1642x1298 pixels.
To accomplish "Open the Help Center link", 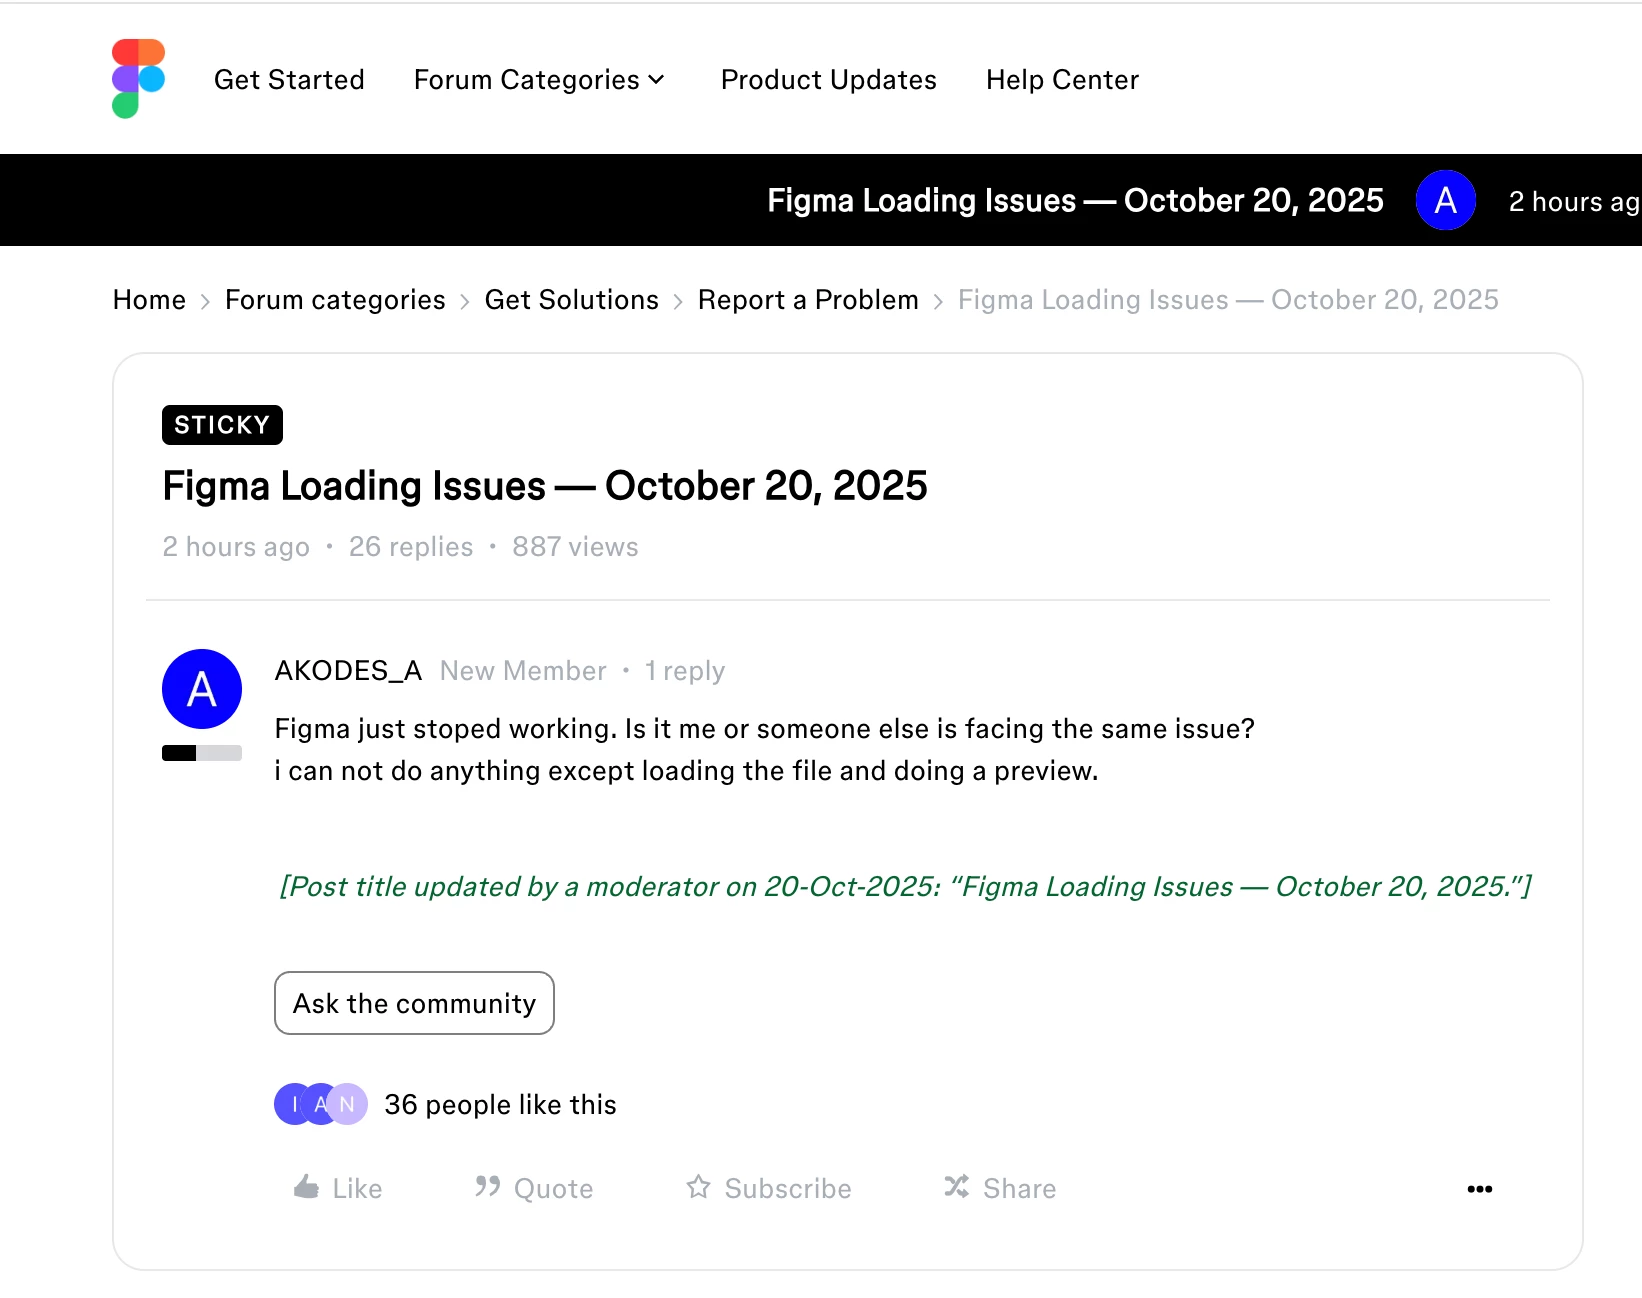I will tap(1062, 80).
